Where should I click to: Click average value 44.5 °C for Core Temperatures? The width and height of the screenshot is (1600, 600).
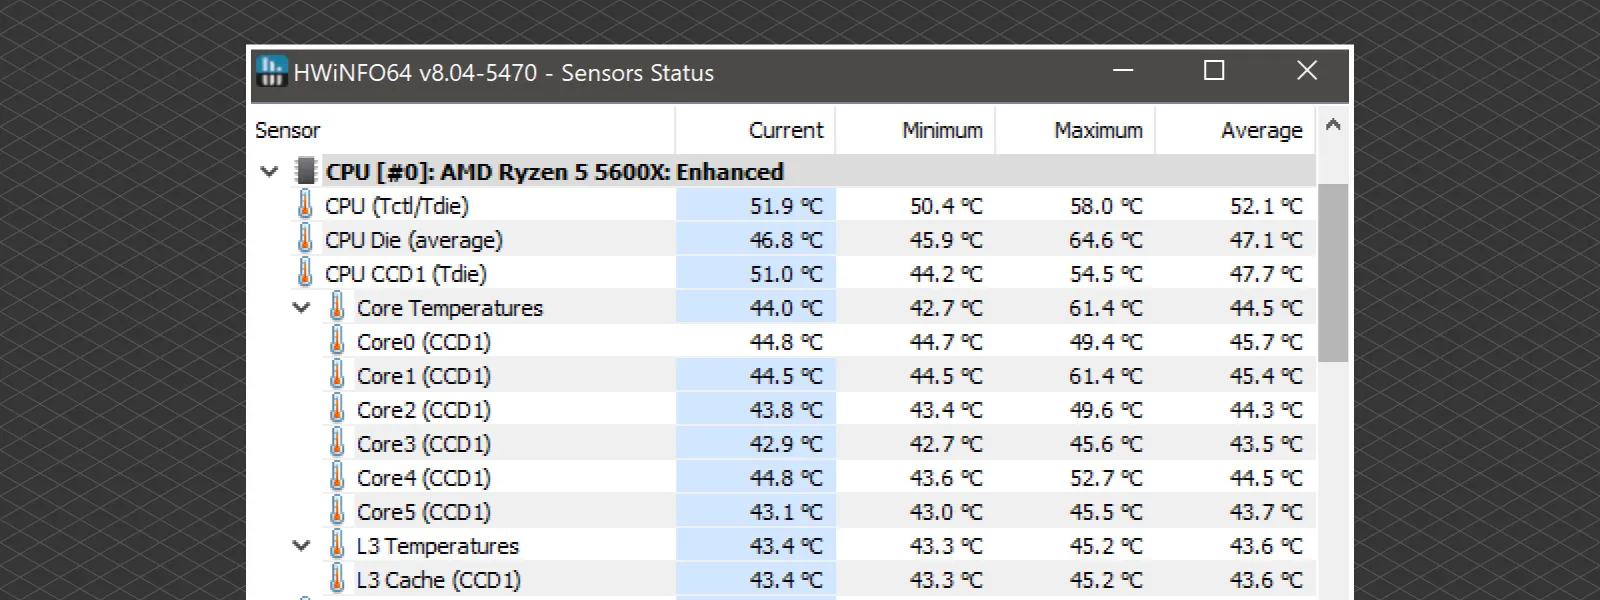coord(1266,308)
